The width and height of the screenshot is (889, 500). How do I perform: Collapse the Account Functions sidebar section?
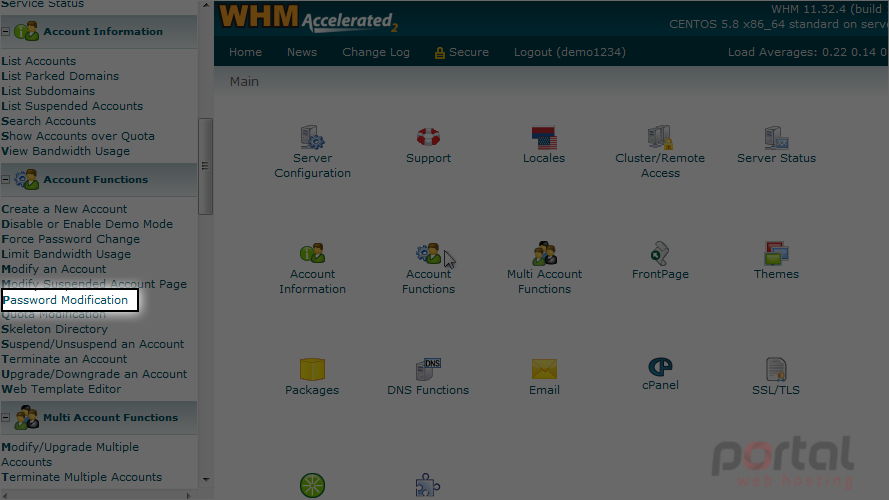[x=6, y=180]
